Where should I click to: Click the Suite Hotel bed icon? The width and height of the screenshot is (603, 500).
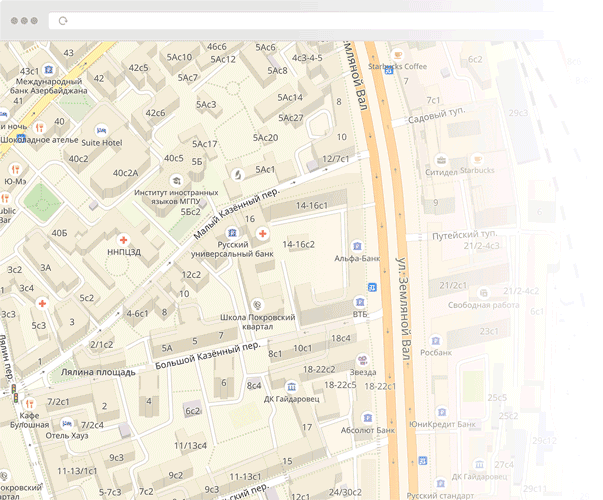pyautogui.click(x=101, y=130)
